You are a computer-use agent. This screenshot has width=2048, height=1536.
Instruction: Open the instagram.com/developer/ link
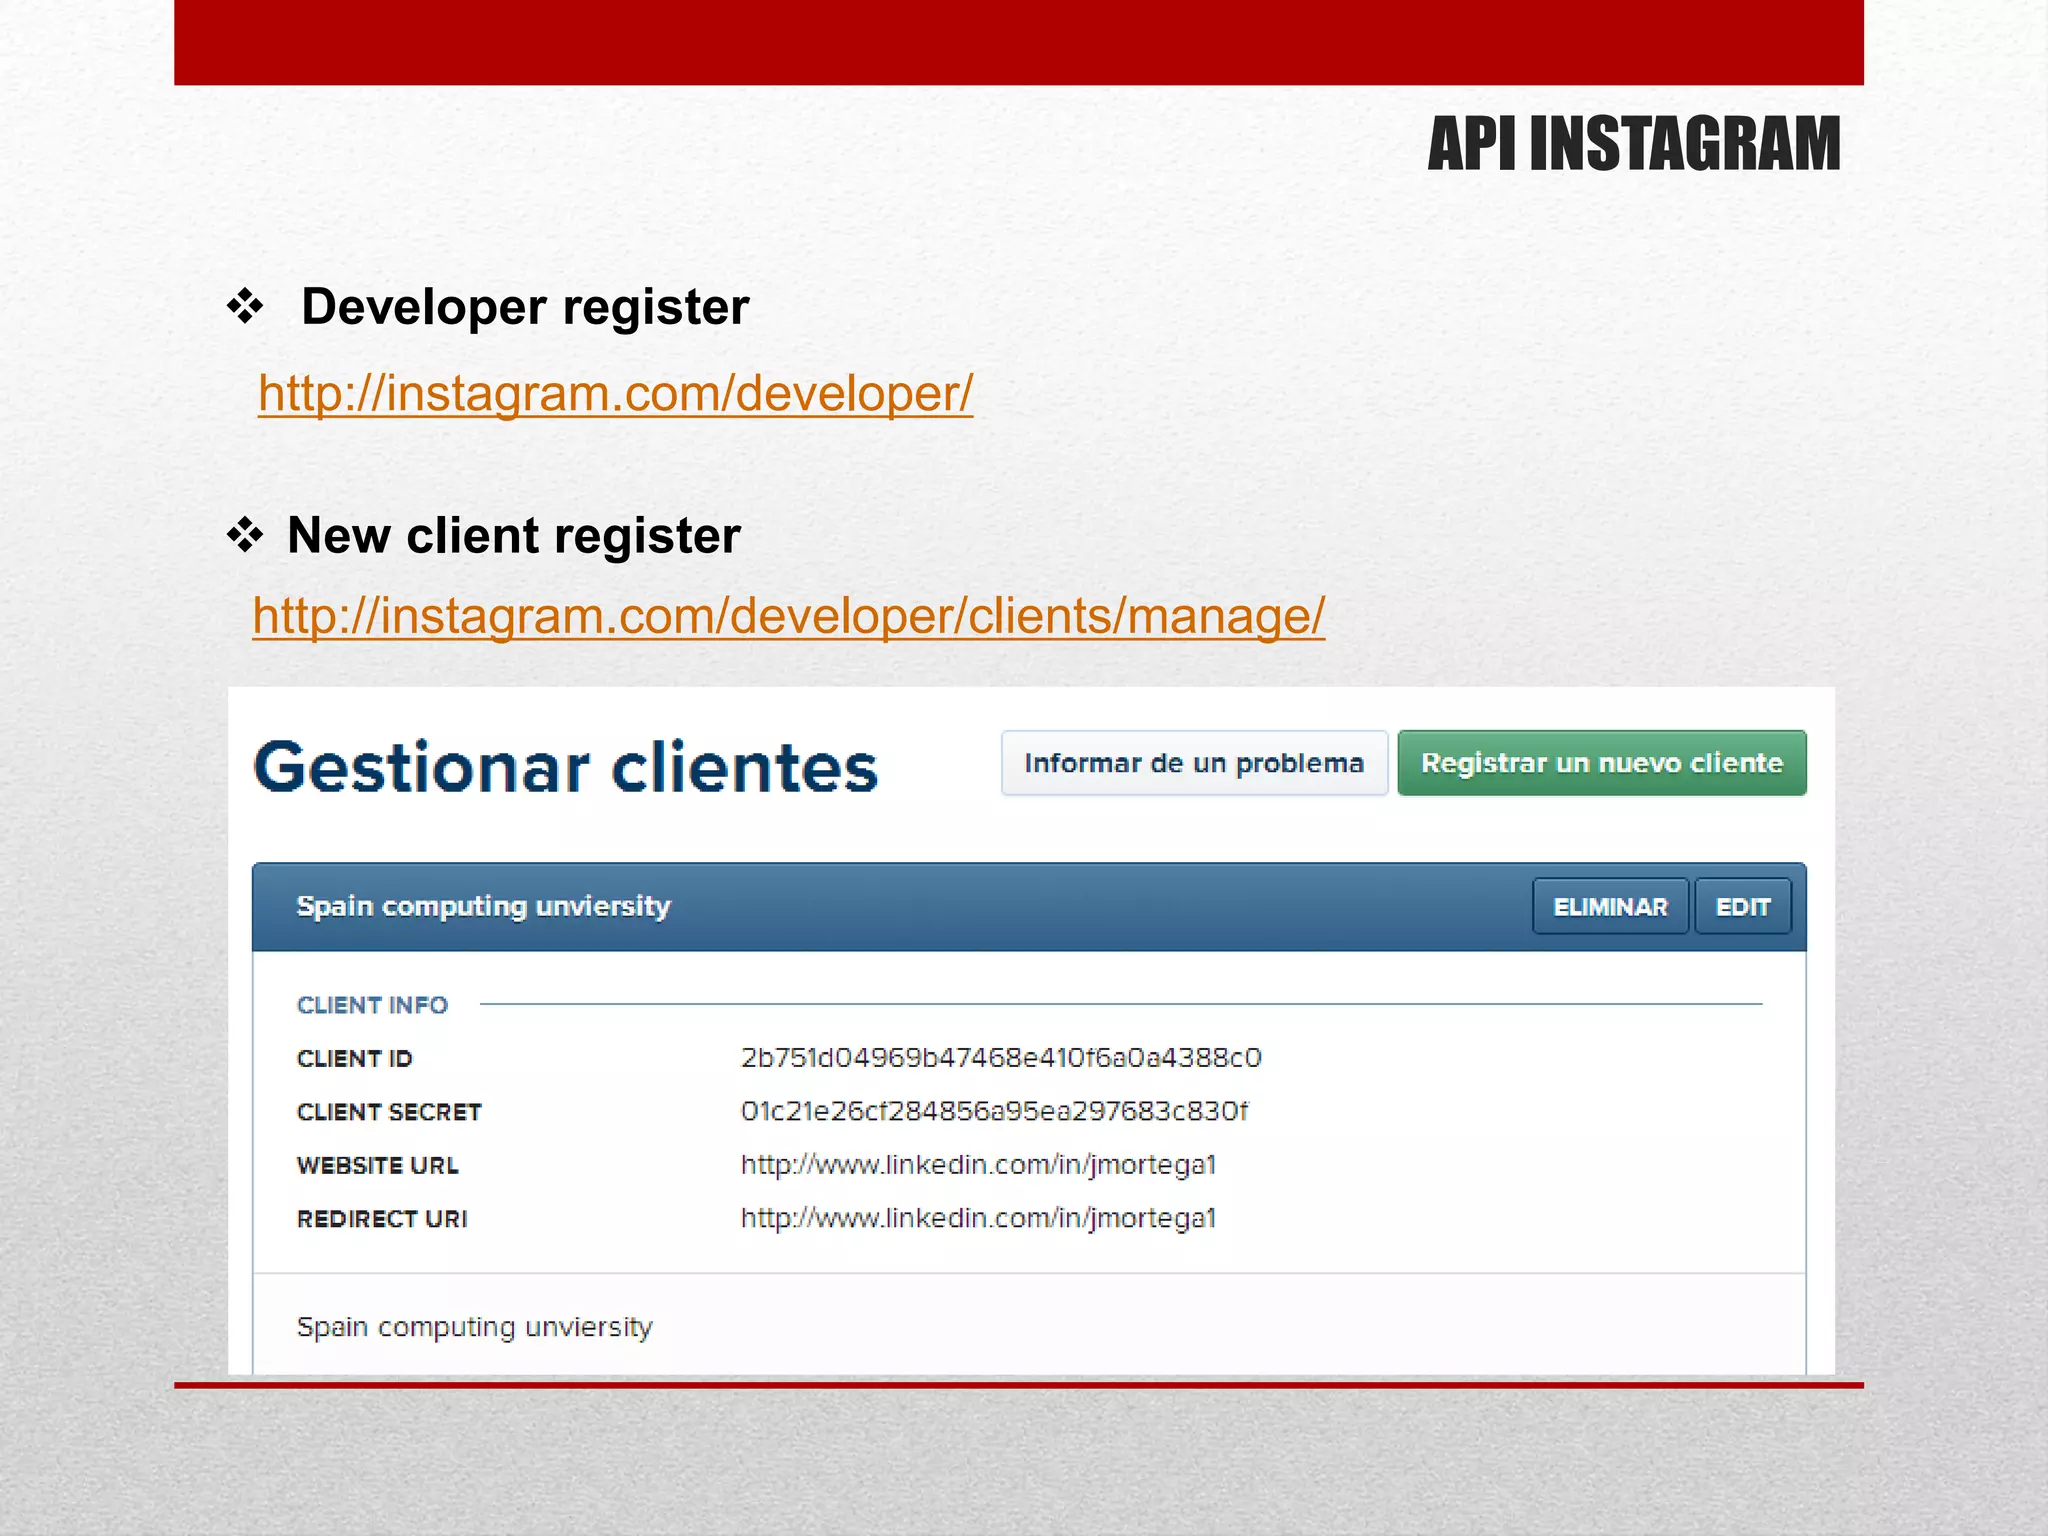(x=615, y=393)
